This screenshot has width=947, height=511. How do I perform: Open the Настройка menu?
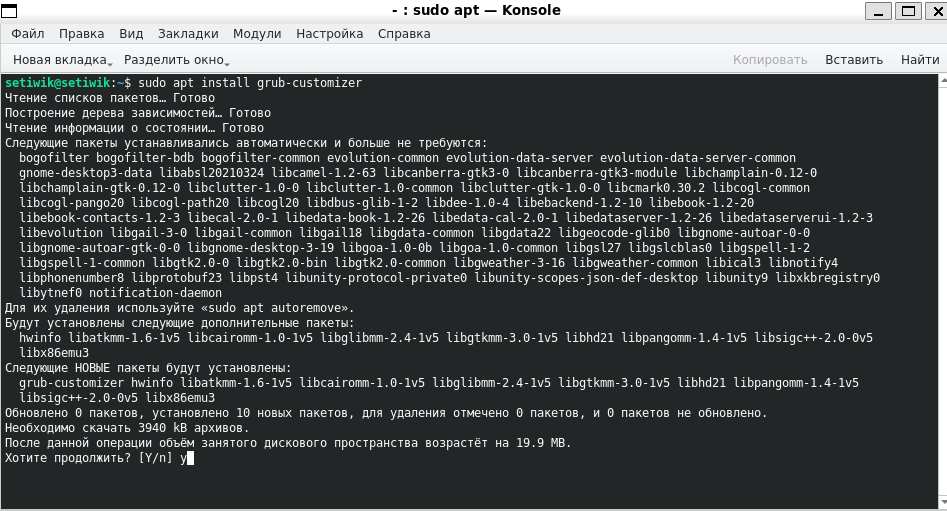[330, 34]
